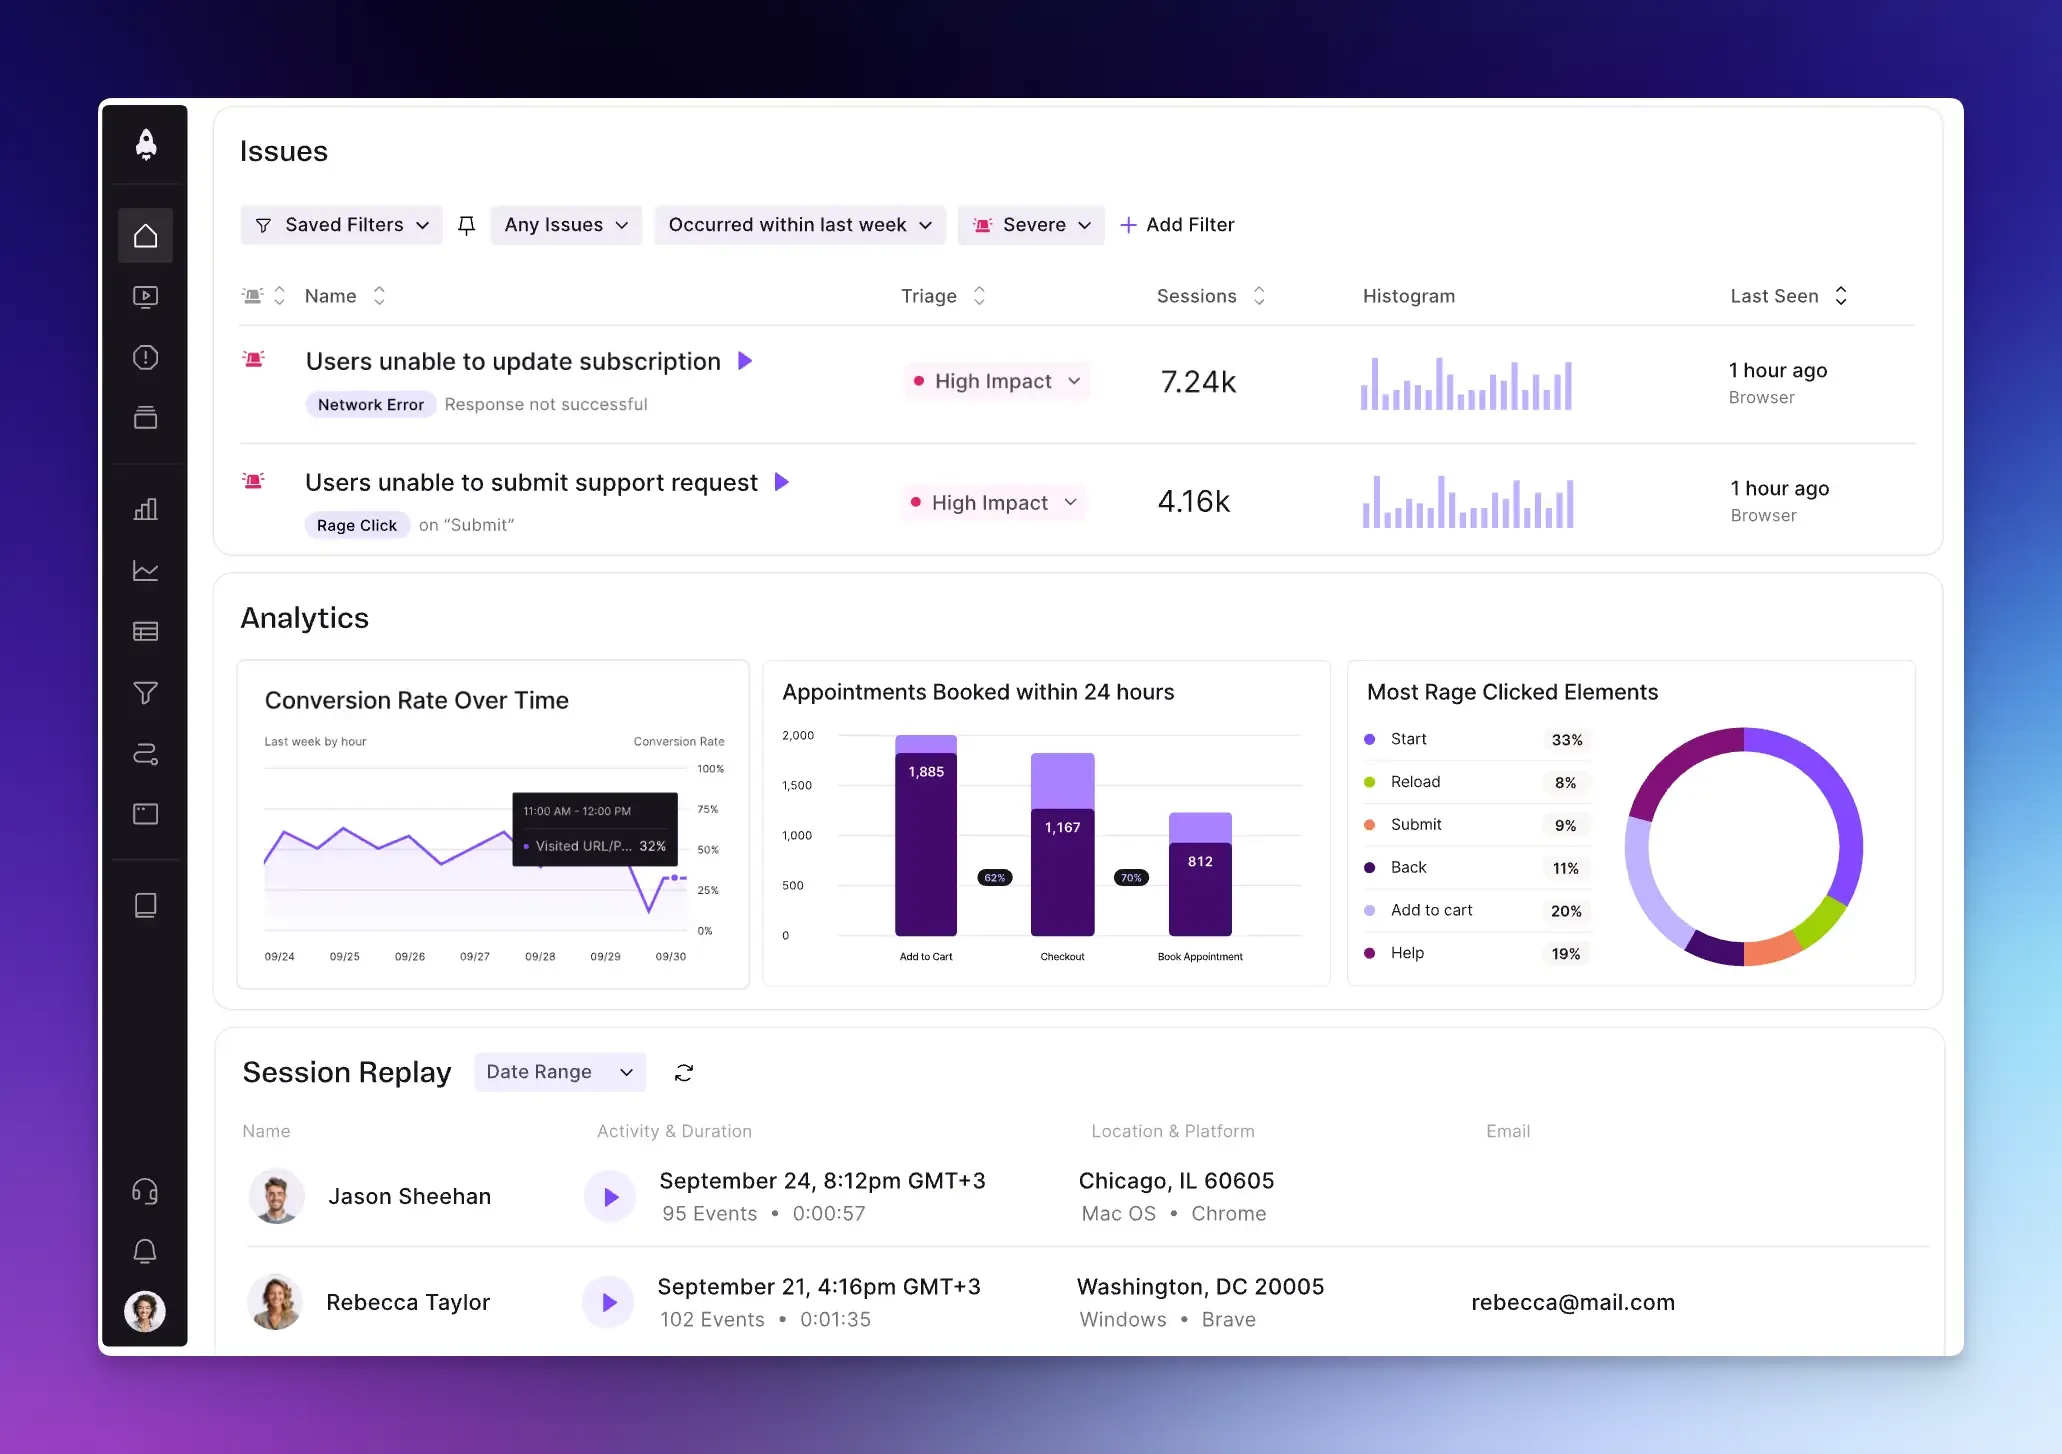Open Occurred within last week filter
Image resolution: width=2062 pixels, height=1454 pixels.
pyautogui.click(x=799, y=225)
